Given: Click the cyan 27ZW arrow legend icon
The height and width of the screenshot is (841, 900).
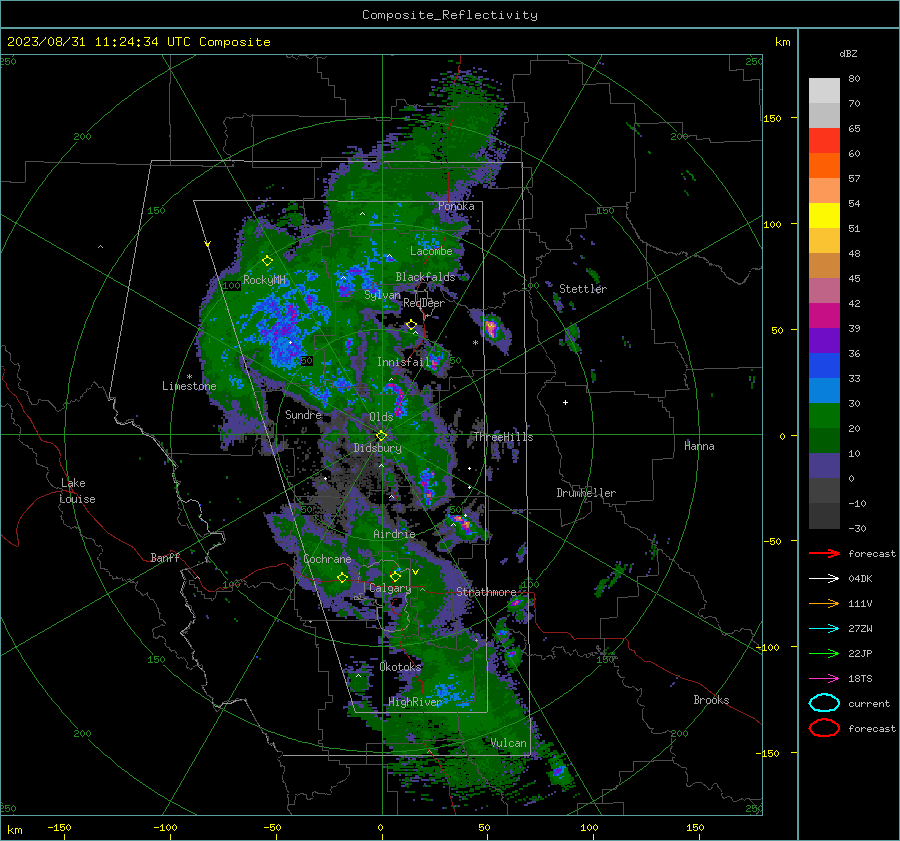Looking at the screenshot, I should (x=824, y=629).
